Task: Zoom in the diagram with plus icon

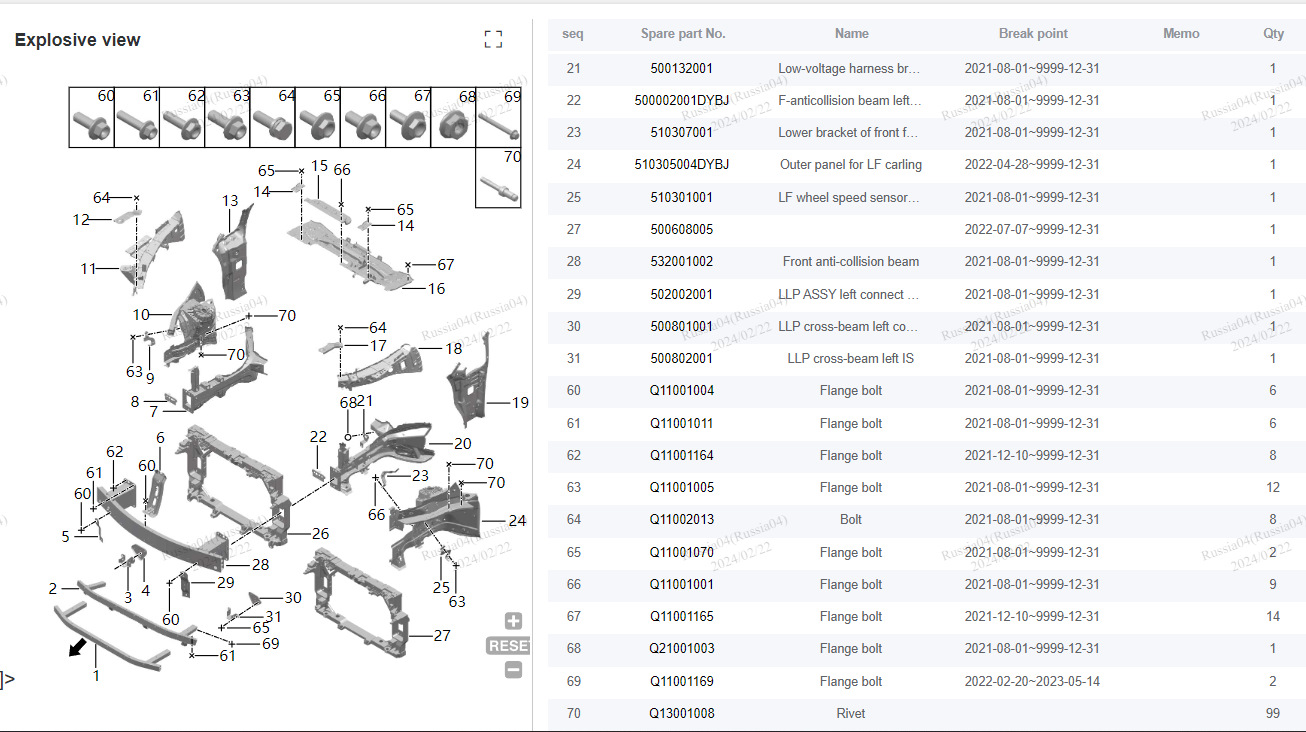Action: (x=513, y=621)
